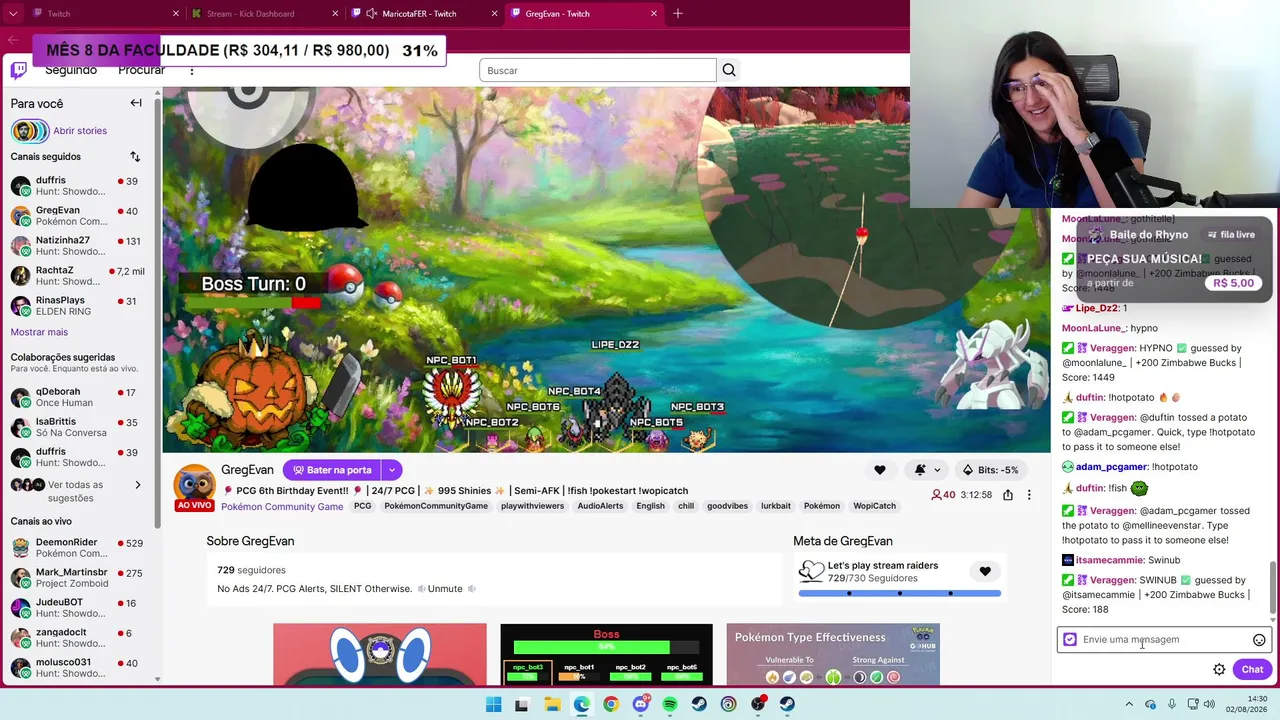Open the Bits: -5% dropdown
The image size is (1280, 720).
coord(990,470)
